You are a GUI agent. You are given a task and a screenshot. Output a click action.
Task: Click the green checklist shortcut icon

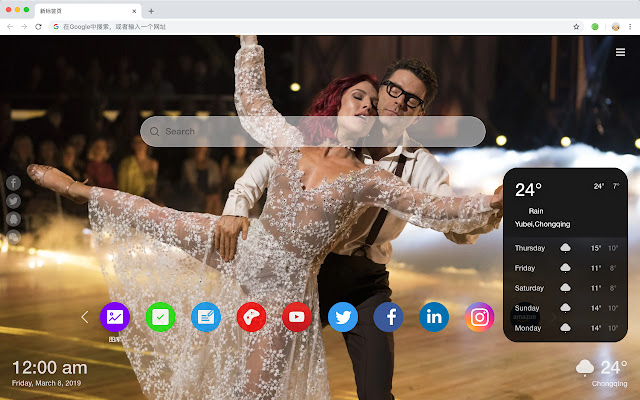pos(160,317)
